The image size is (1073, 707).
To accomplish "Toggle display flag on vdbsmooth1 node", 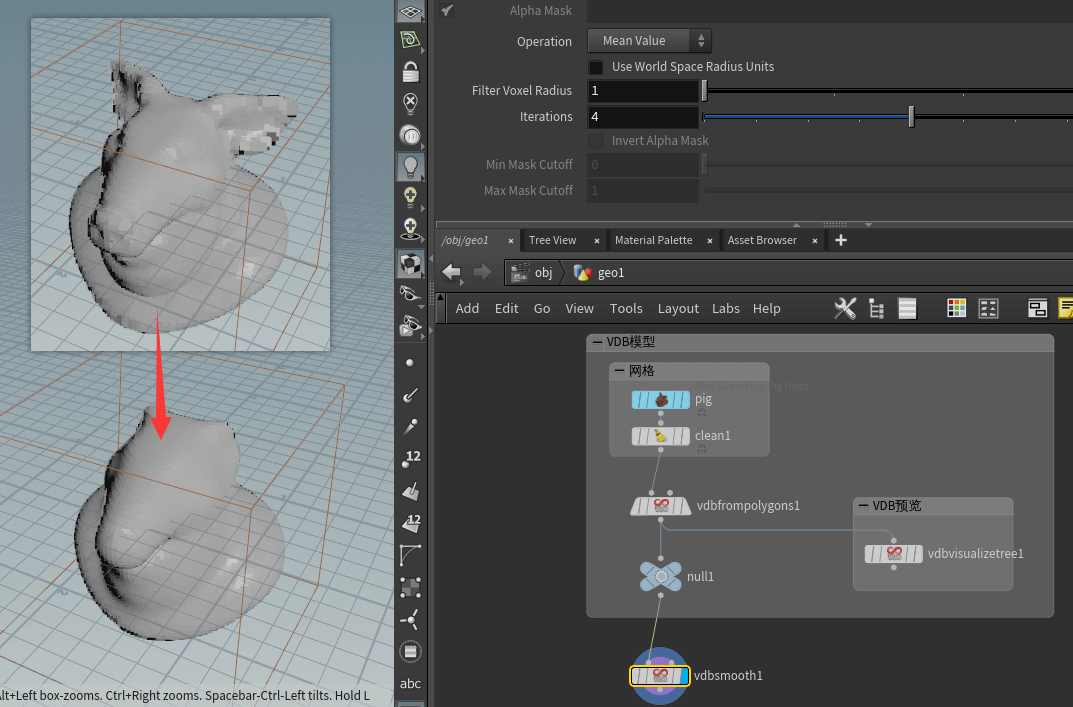I will click(682, 676).
